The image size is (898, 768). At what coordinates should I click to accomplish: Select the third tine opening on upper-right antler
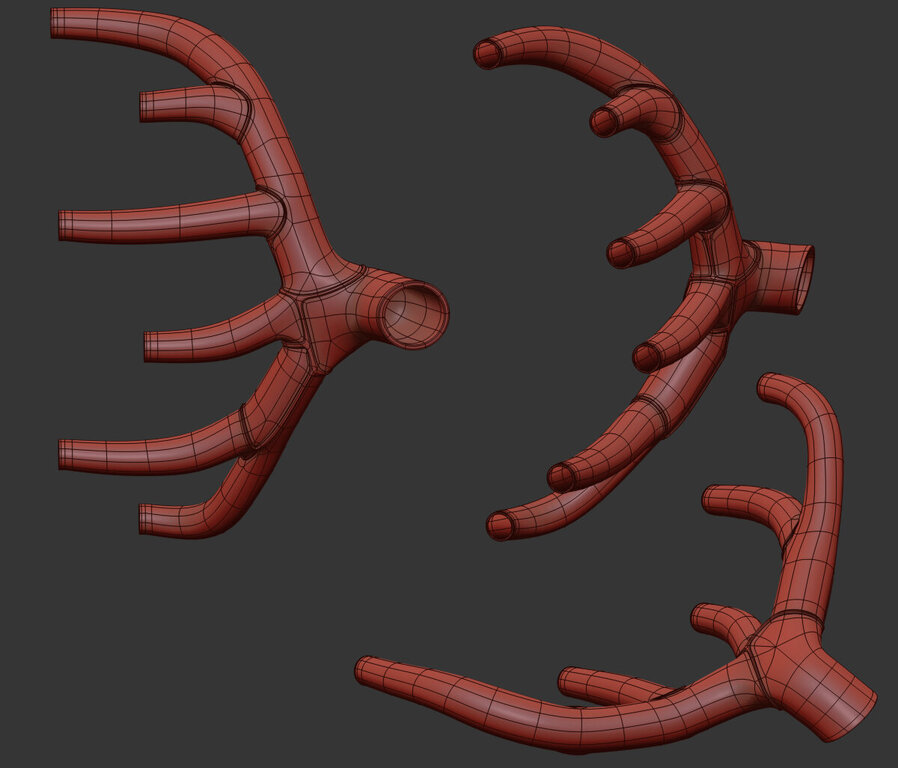620,253
